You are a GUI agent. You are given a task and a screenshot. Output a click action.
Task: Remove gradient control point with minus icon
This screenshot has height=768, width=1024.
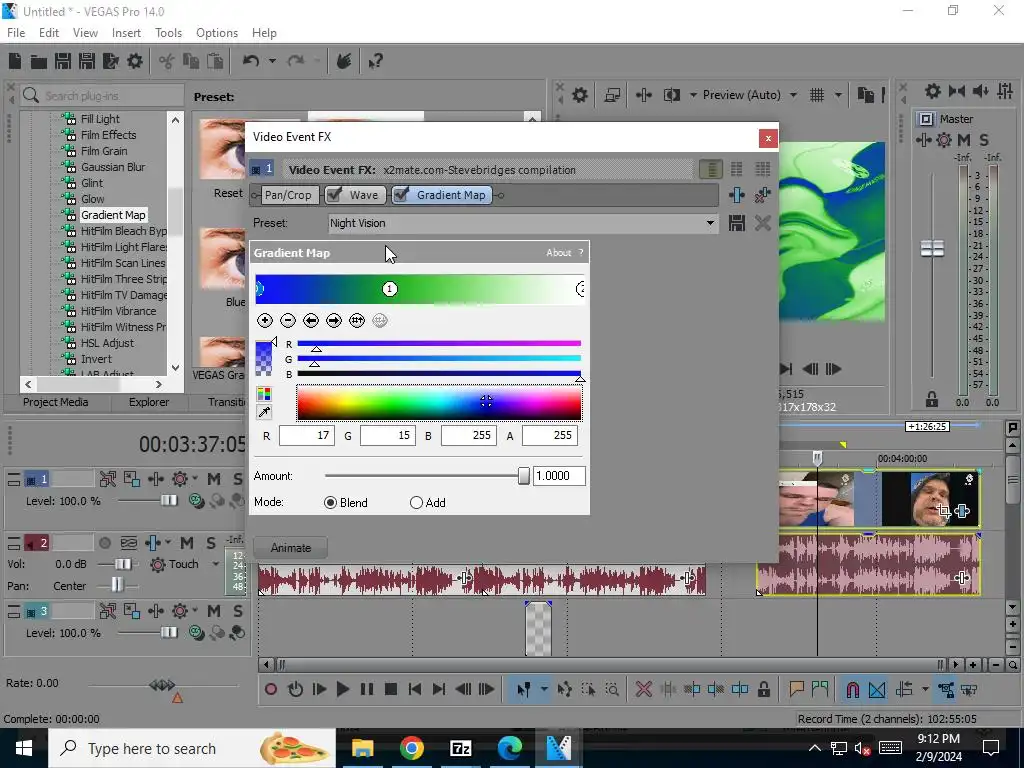[288, 321]
